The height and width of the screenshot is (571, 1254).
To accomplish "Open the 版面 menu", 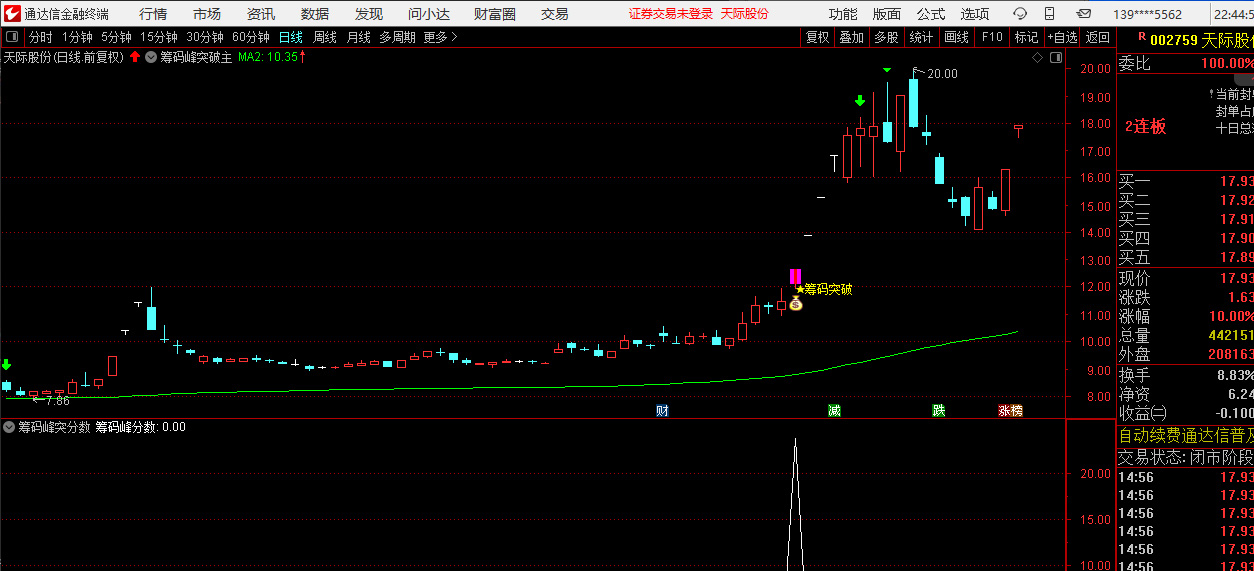I will tap(887, 14).
